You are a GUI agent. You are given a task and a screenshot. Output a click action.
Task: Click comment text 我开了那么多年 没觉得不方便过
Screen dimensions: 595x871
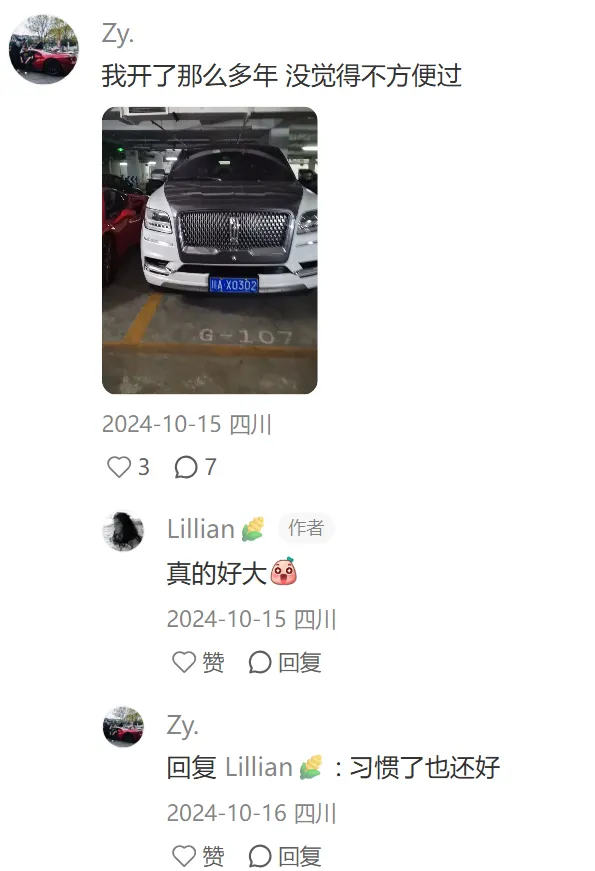click(282, 76)
